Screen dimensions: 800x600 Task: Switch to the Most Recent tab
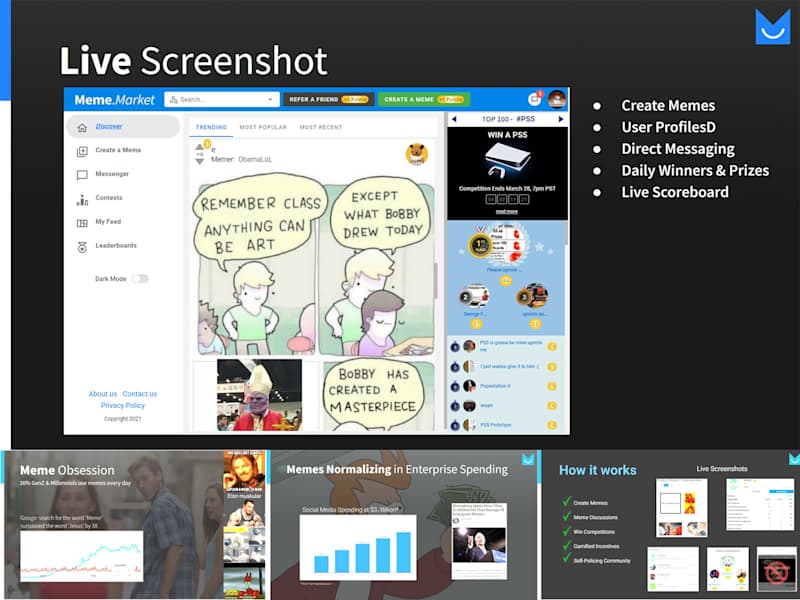coord(320,127)
